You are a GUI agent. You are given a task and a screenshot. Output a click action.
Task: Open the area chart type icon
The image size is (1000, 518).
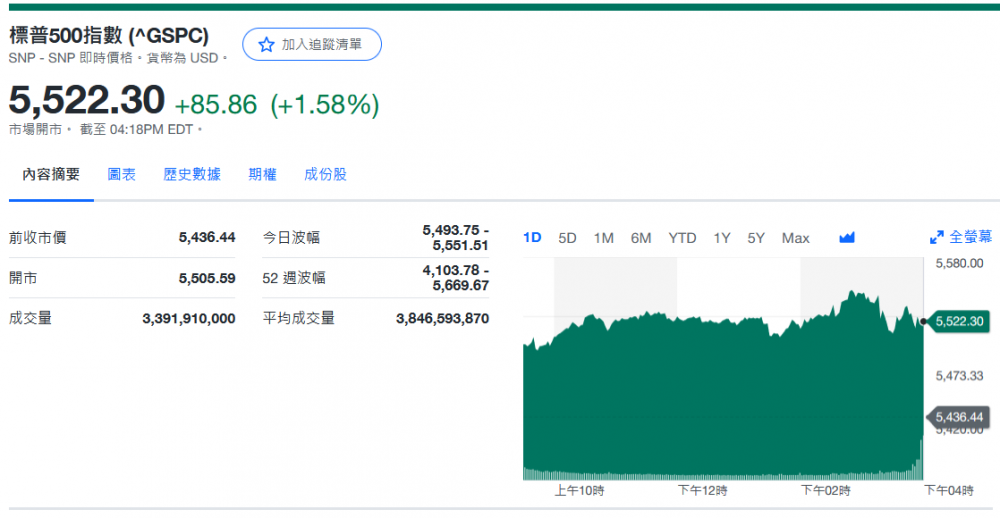pos(847,238)
